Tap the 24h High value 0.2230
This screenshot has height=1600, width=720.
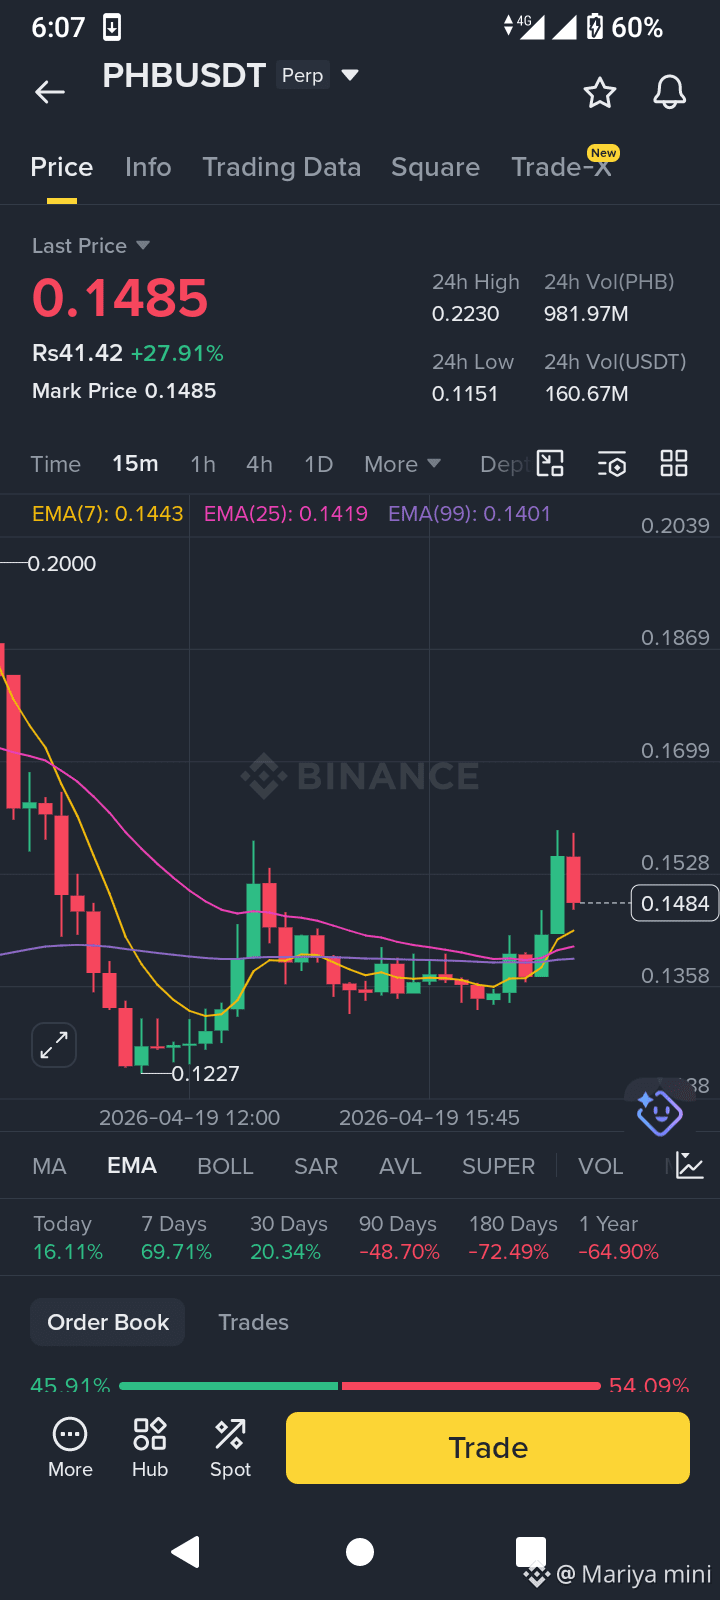pos(465,314)
